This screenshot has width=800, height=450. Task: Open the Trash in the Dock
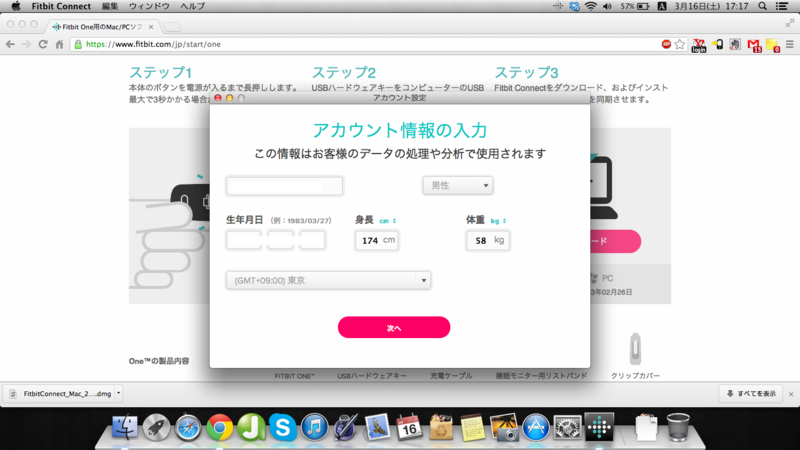point(678,427)
